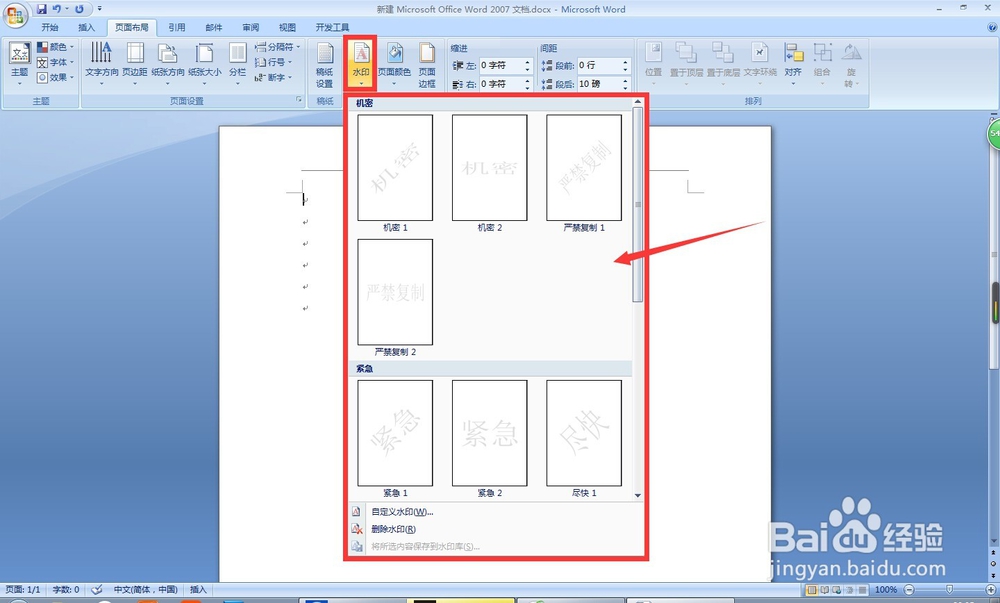Save the document from quick access toolbar

click(x=41, y=9)
